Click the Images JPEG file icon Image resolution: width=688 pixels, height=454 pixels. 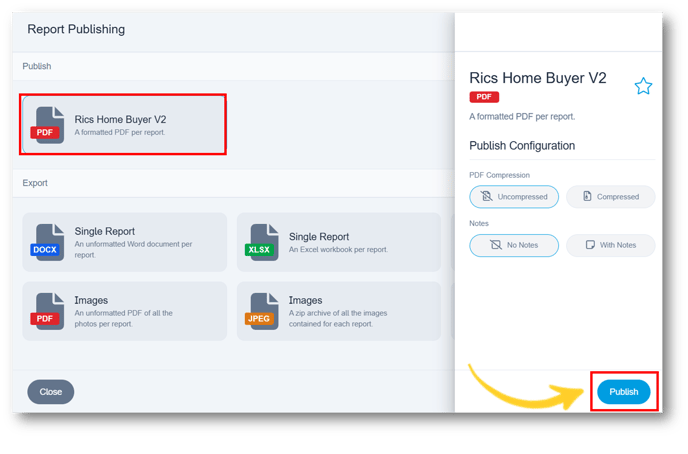click(262, 311)
